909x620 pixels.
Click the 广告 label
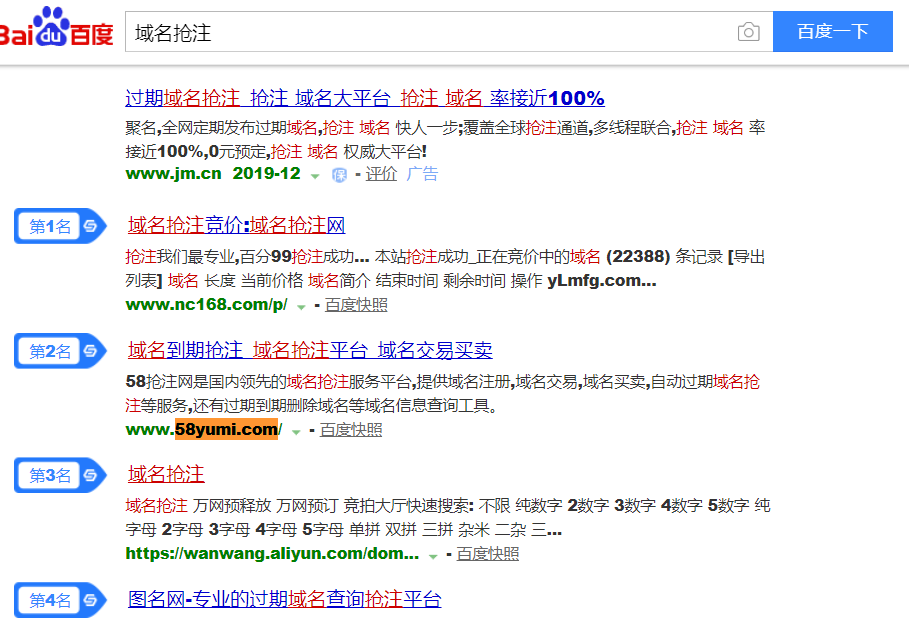(x=422, y=173)
